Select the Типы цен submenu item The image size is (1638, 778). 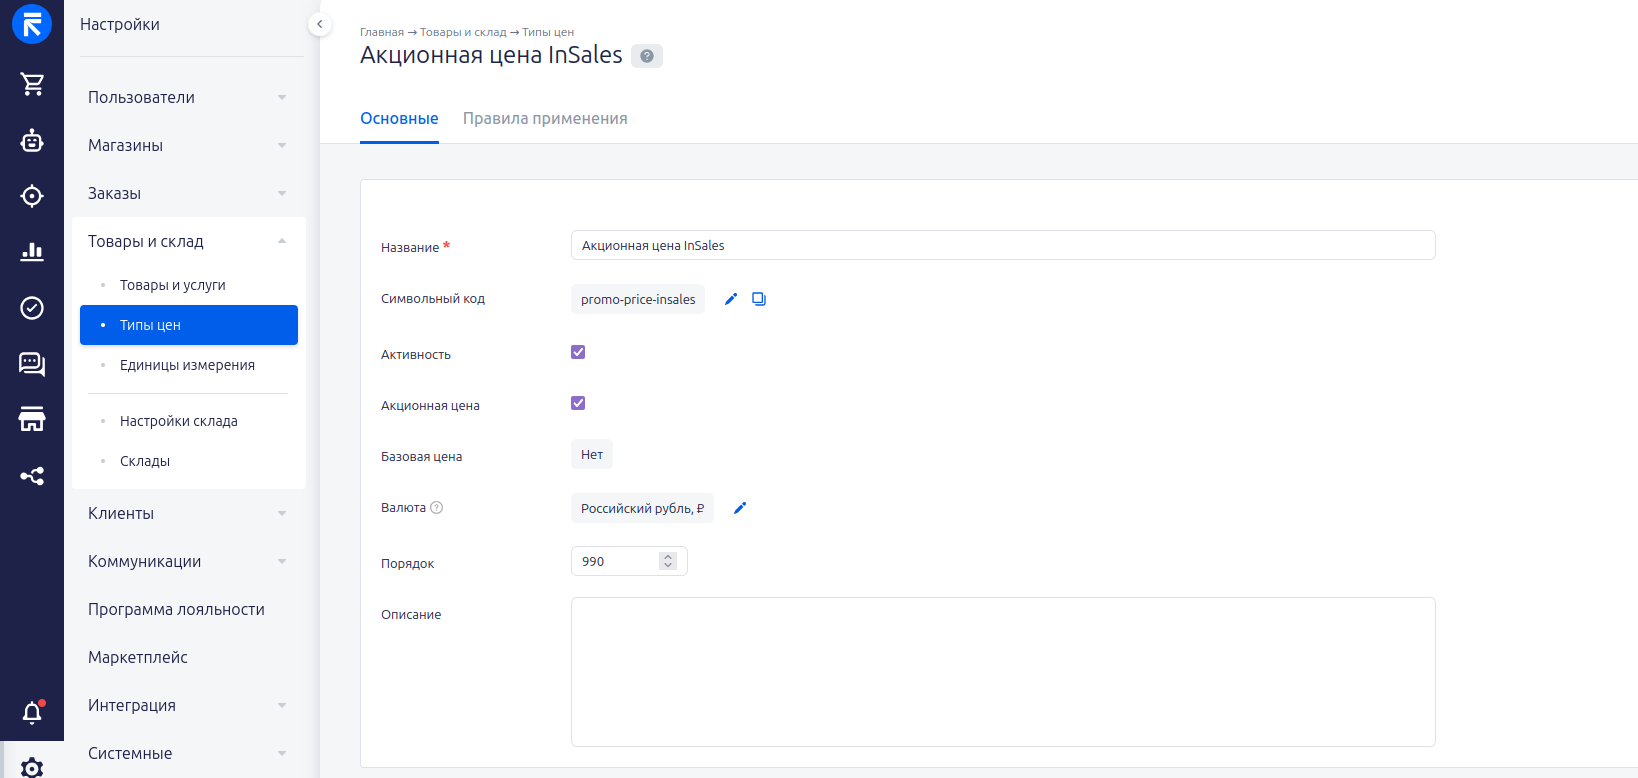[x=189, y=325]
